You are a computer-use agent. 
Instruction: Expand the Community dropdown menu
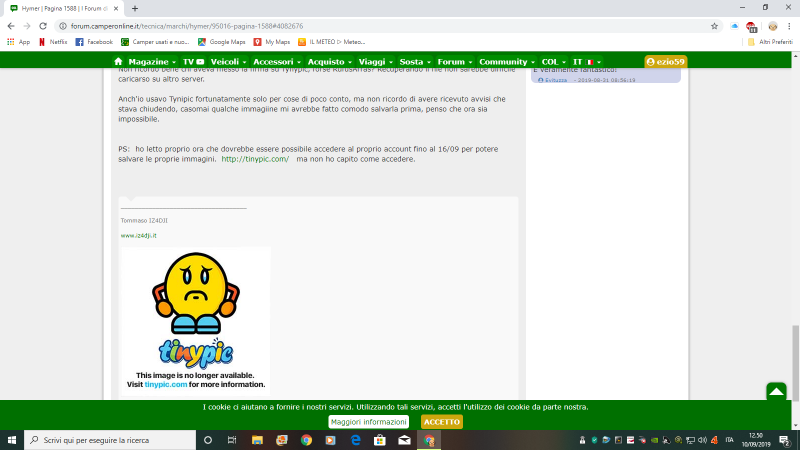point(505,62)
